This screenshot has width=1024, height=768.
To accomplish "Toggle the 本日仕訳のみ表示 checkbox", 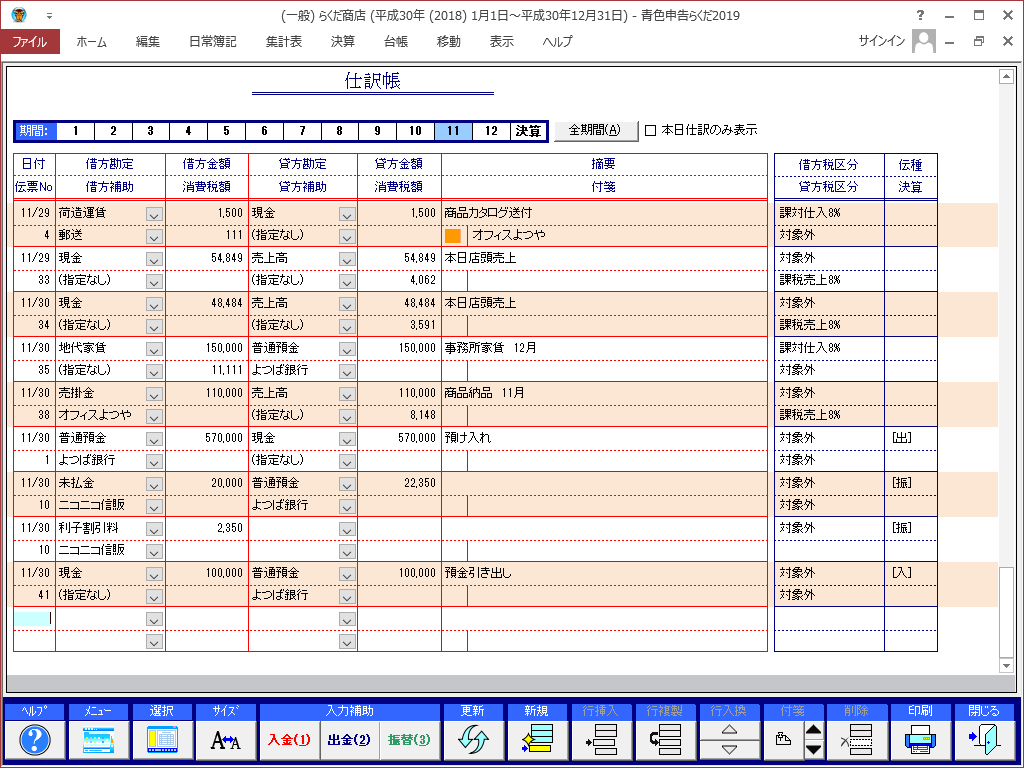I will [650, 131].
